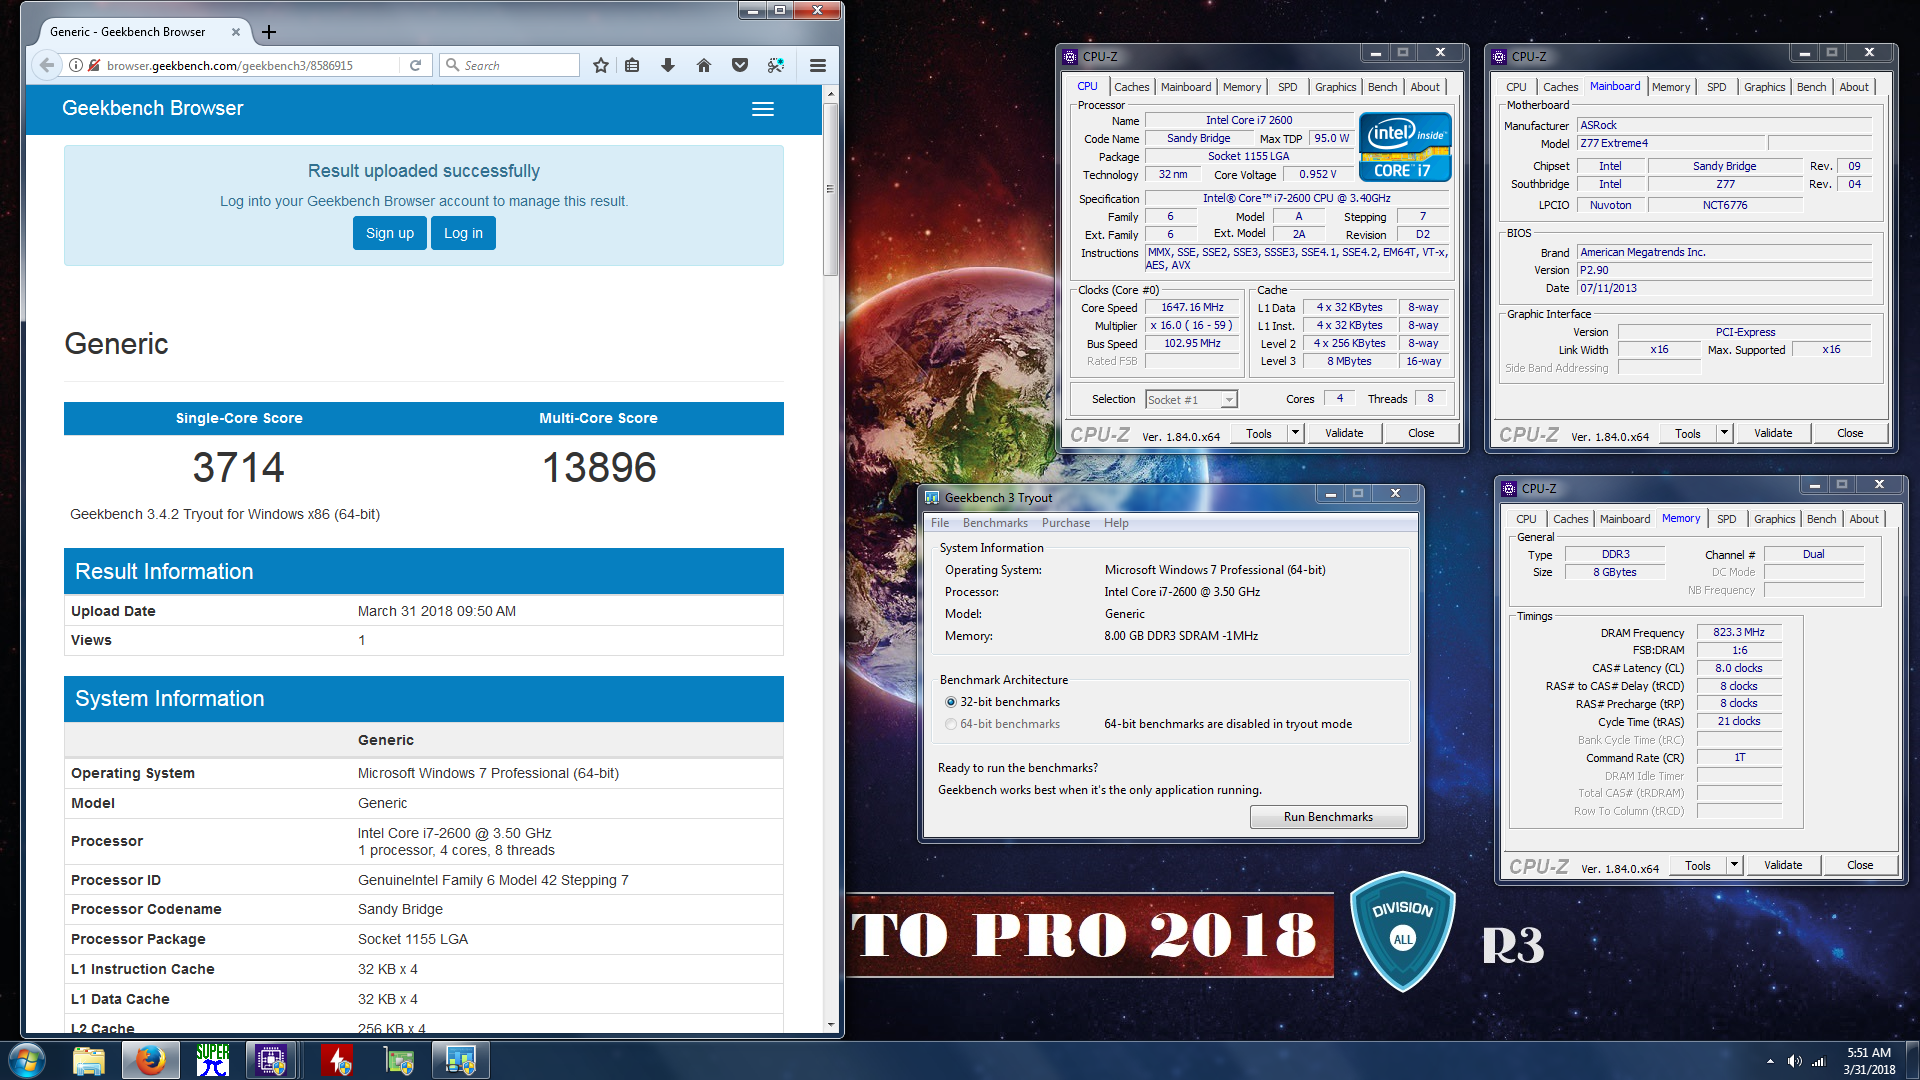This screenshot has height=1080, width=1920.
Task: Click the Log in button
Action: (463, 233)
